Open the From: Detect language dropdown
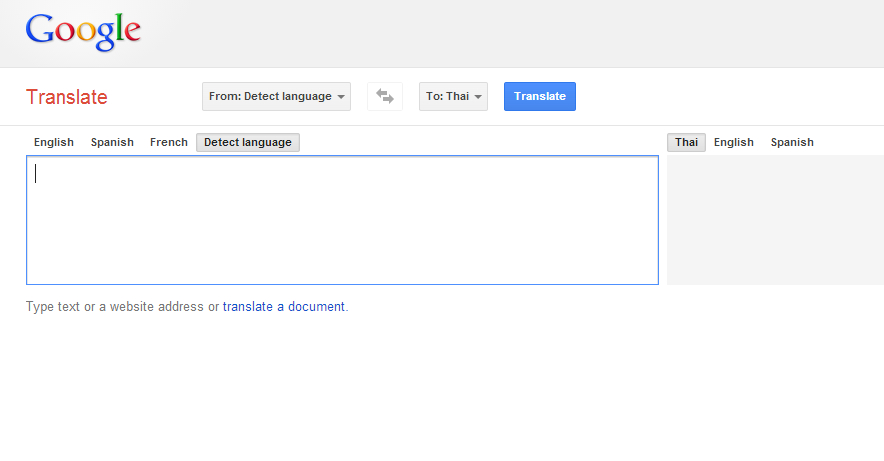Viewport: 884px width, 461px height. (x=270, y=97)
